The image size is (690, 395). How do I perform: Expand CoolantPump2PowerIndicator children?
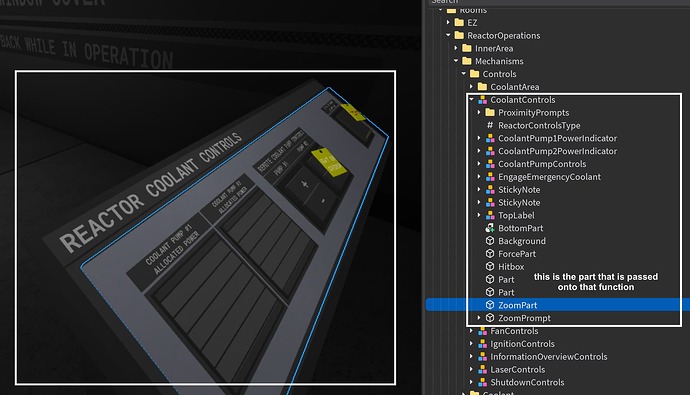click(479, 151)
